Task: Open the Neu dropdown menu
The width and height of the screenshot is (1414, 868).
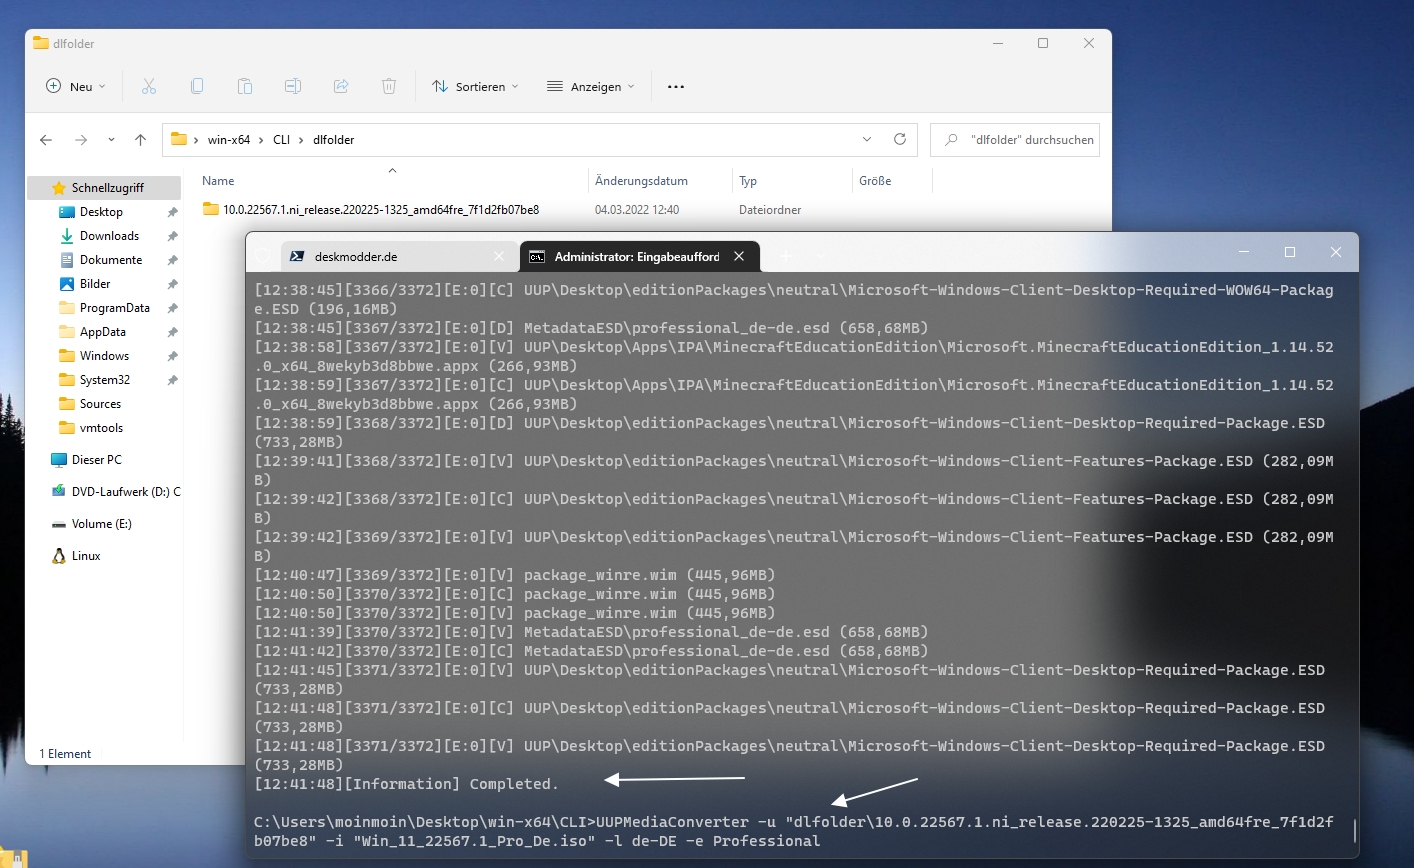Action: (75, 87)
